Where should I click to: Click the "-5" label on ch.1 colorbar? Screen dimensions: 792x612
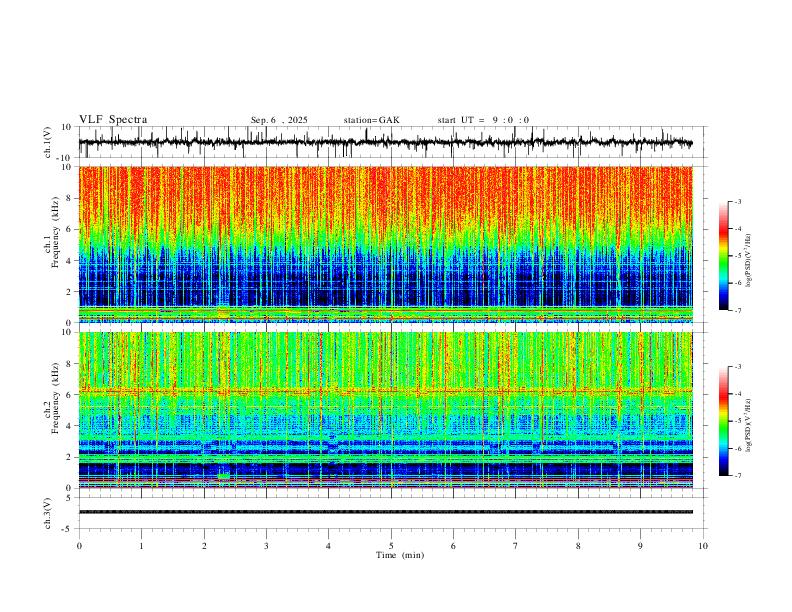738,256
